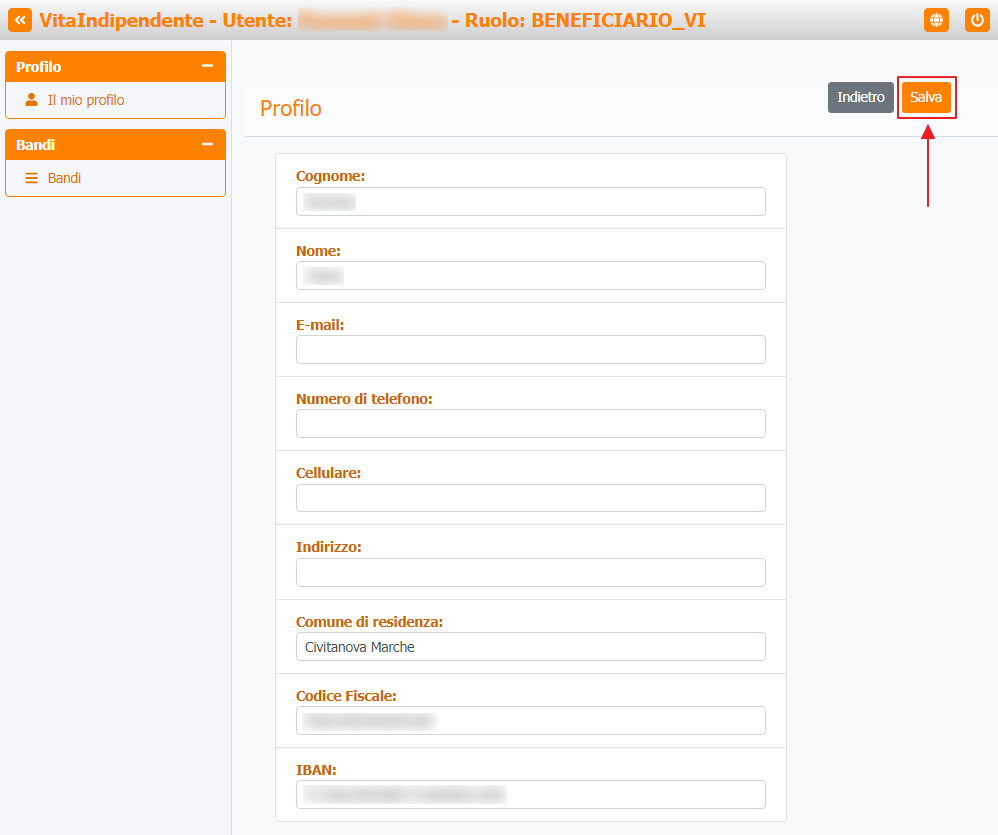The image size is (998, 835).
Task: Focus the Cognome input field
Action: 531,202
